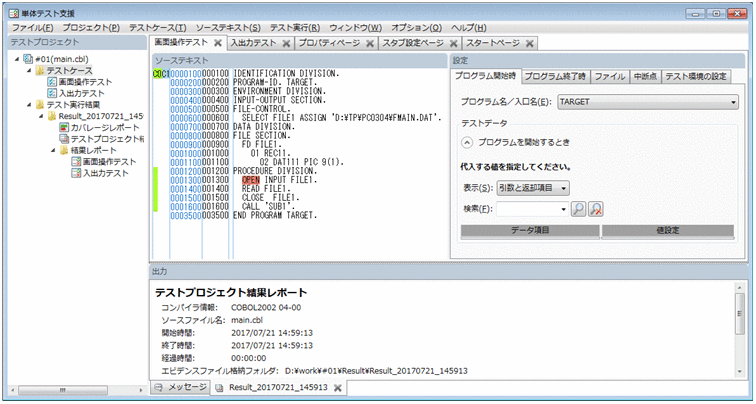756x404 pixels.
Task: Select the 中断点 settings tab
Action: 645,76
